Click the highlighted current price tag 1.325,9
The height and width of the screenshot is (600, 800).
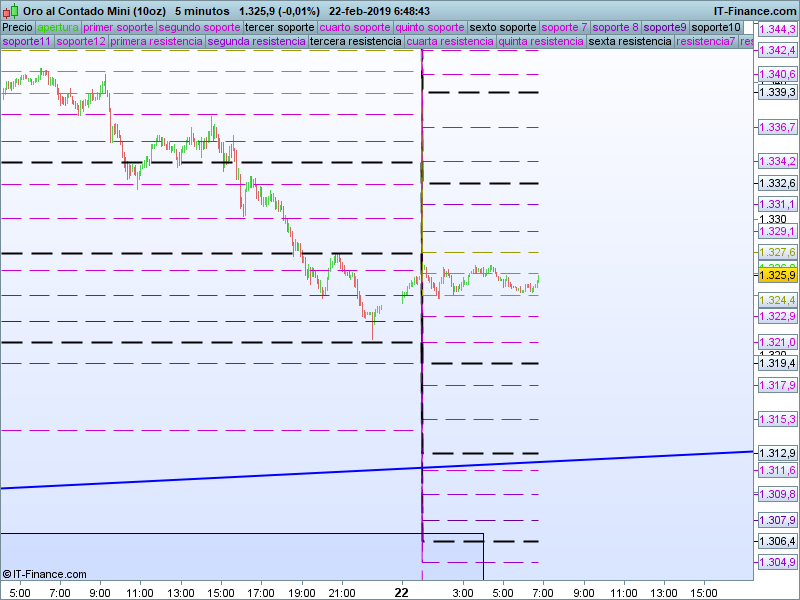pos(777,275)
